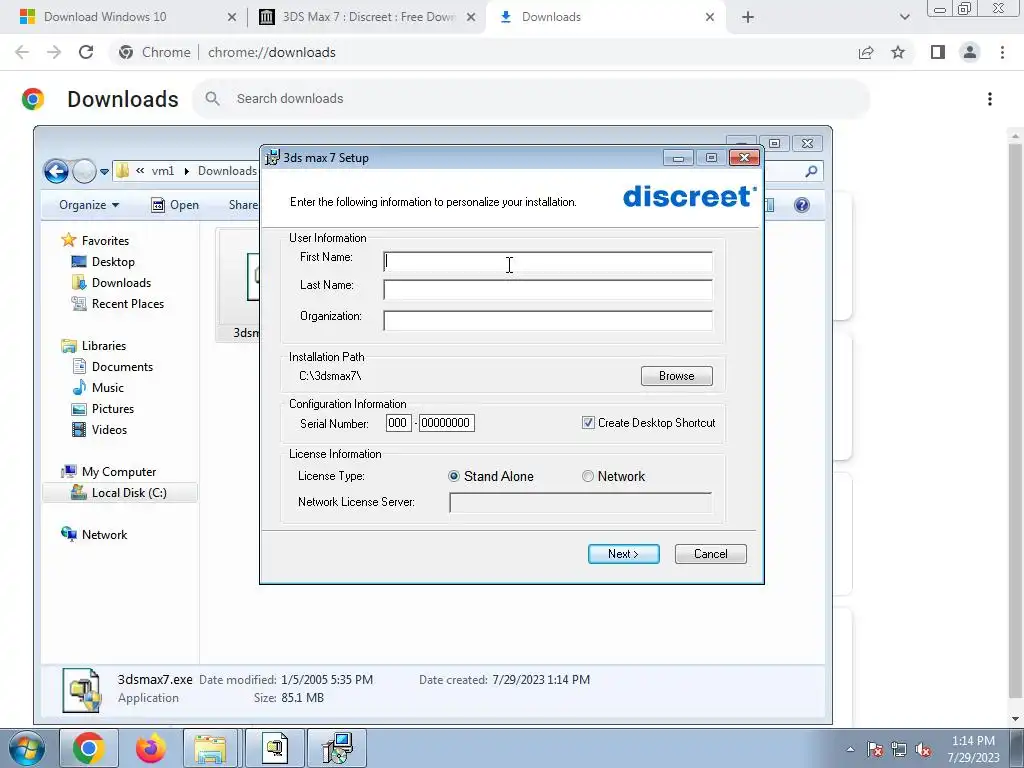The height and width of the screenshot is (768, 1024).
Task: Select Downloads in Explorer Favorites
Action: (121, 283)
